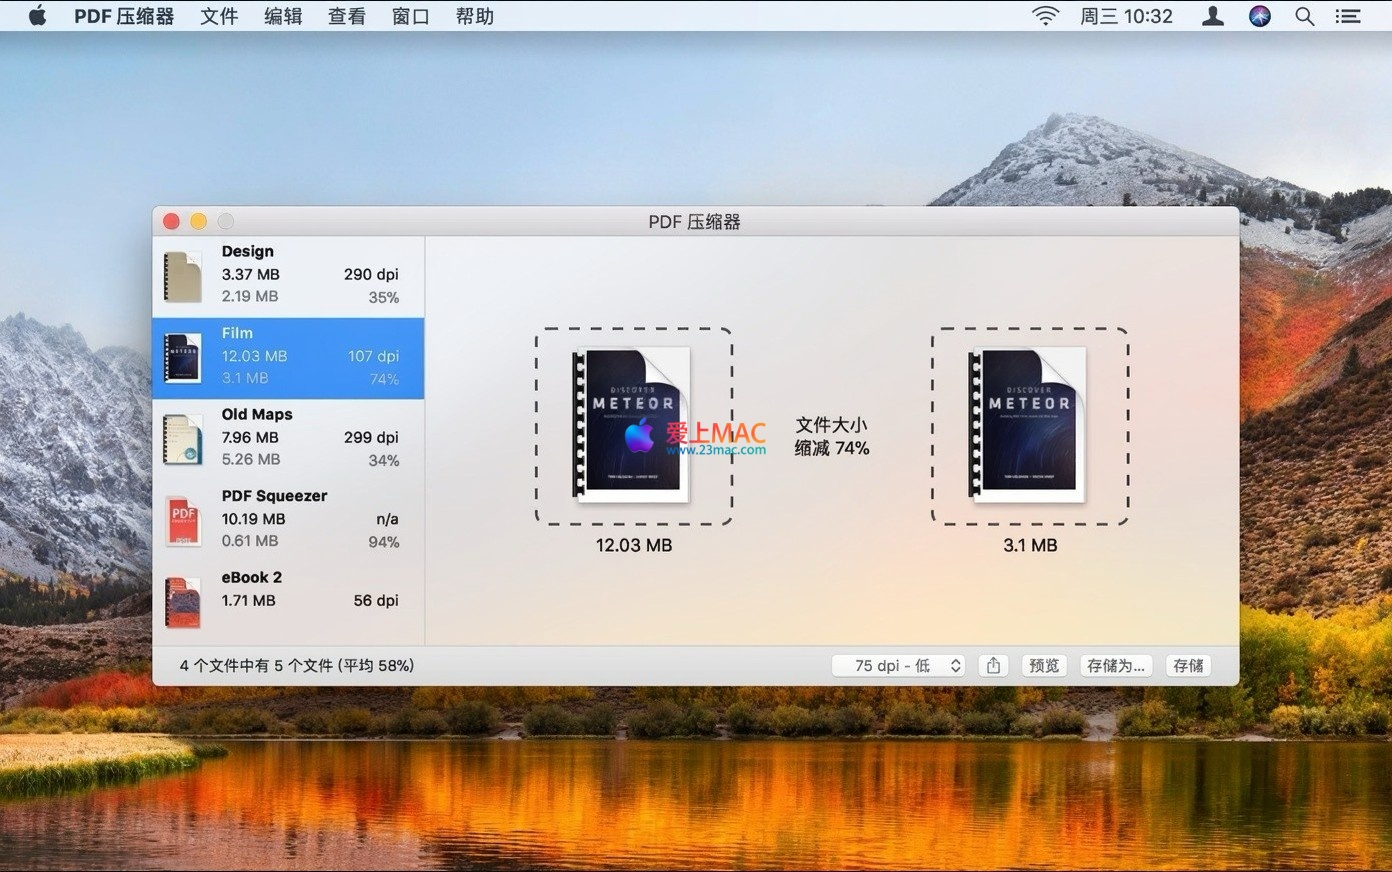Open Spotlight search in the menu bar

pos(1304,16)
